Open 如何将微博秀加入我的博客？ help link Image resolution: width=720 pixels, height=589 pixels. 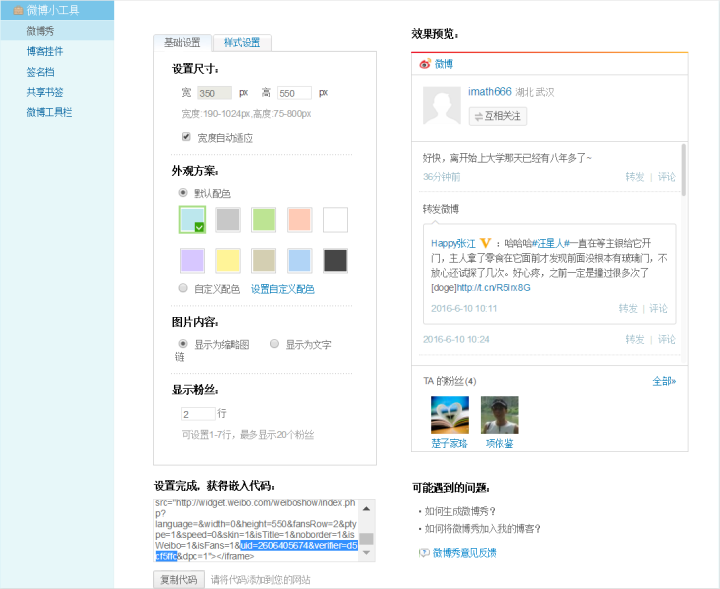point(483,528)
